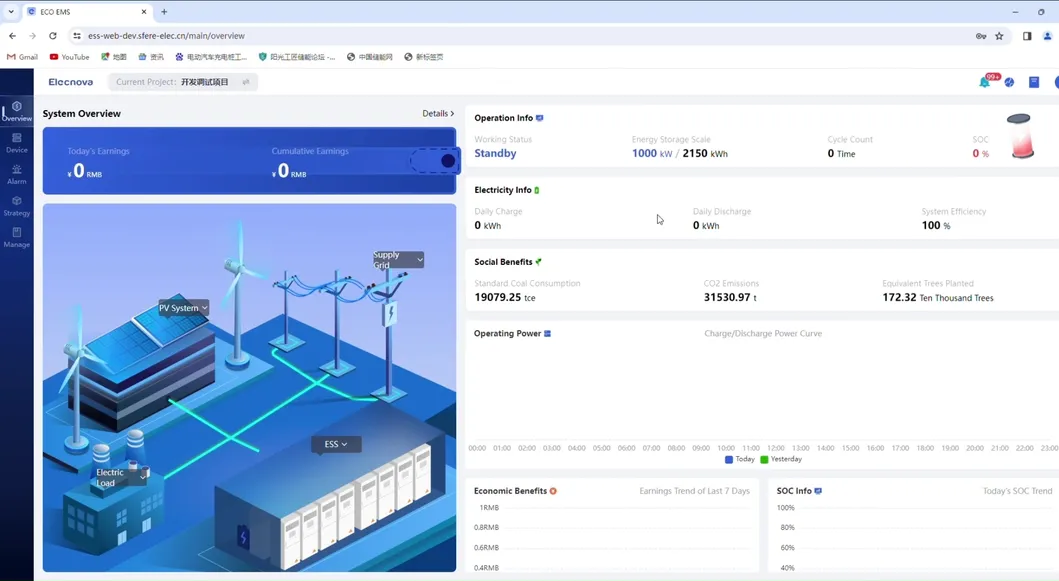Open the Manage section in sidebar

(16, 239)
